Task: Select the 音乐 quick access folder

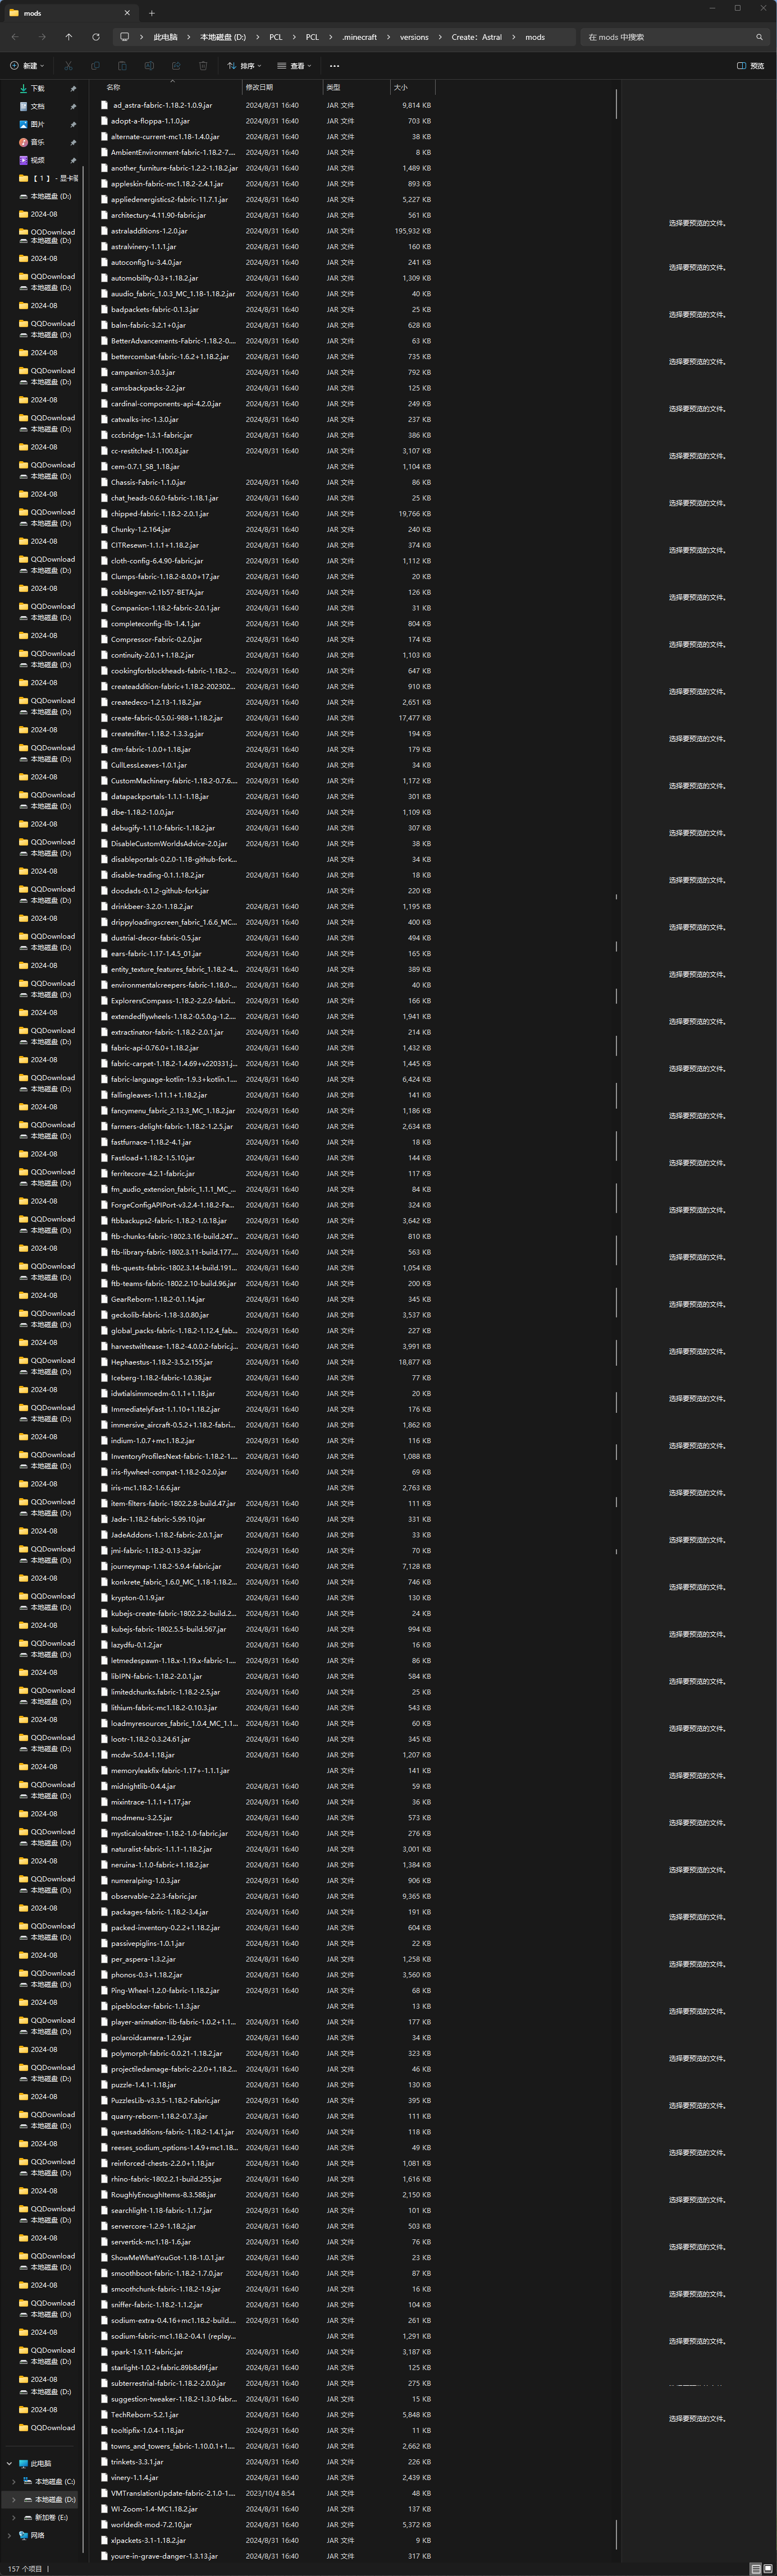Action: click(37, 142)
